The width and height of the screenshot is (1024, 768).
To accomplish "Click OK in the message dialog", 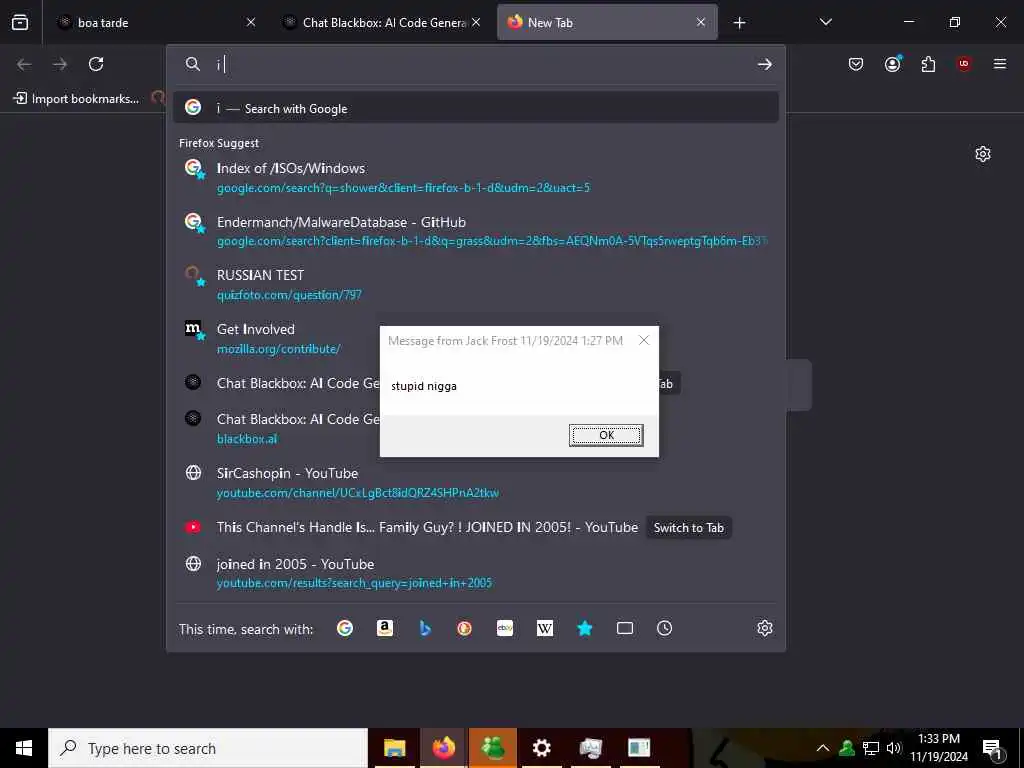I will [x=606, y=435].
